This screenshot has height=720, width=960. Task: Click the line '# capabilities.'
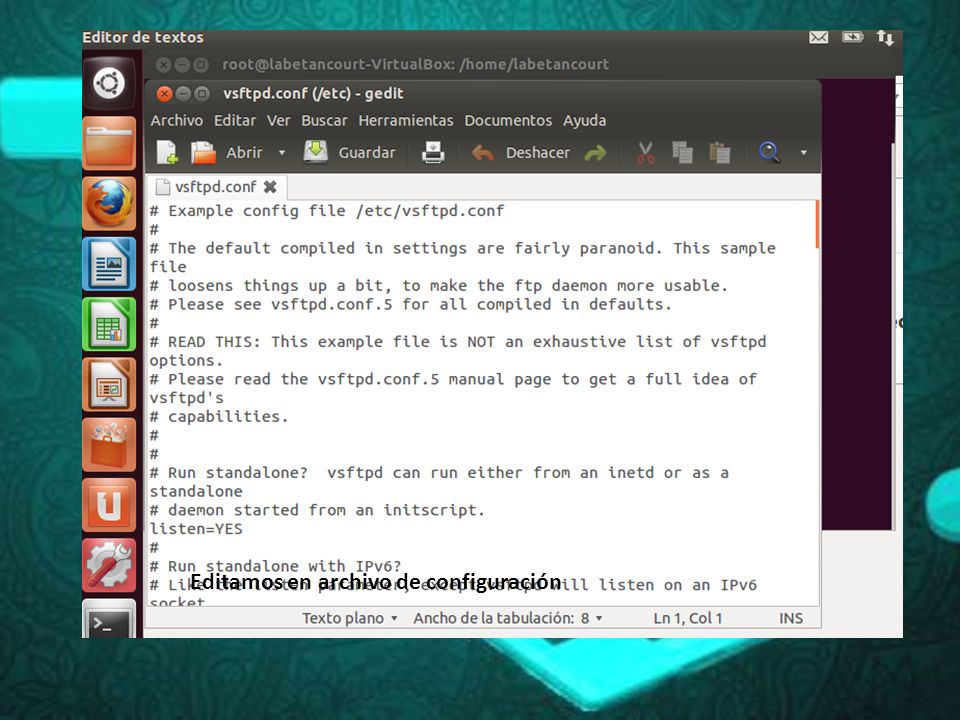point(219,417)
